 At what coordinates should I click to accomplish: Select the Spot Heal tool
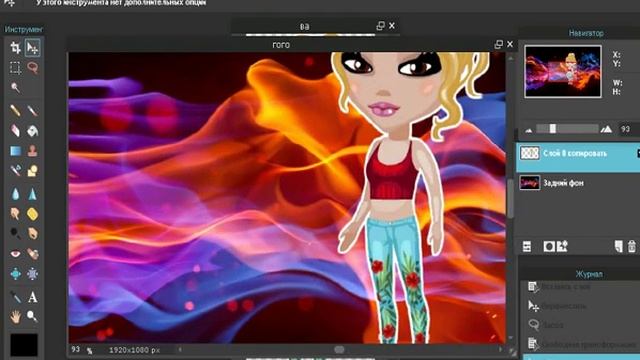32,254
